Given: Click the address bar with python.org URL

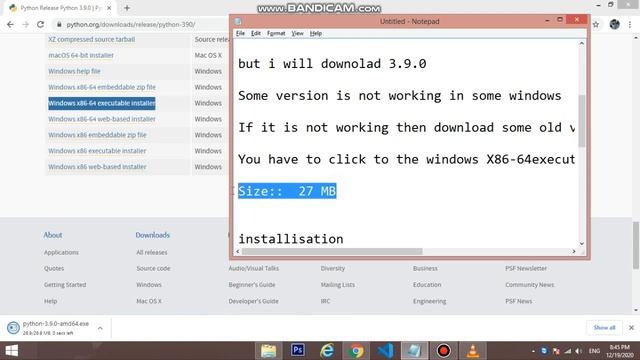Looking at the screenshot, I should (131, 24).
